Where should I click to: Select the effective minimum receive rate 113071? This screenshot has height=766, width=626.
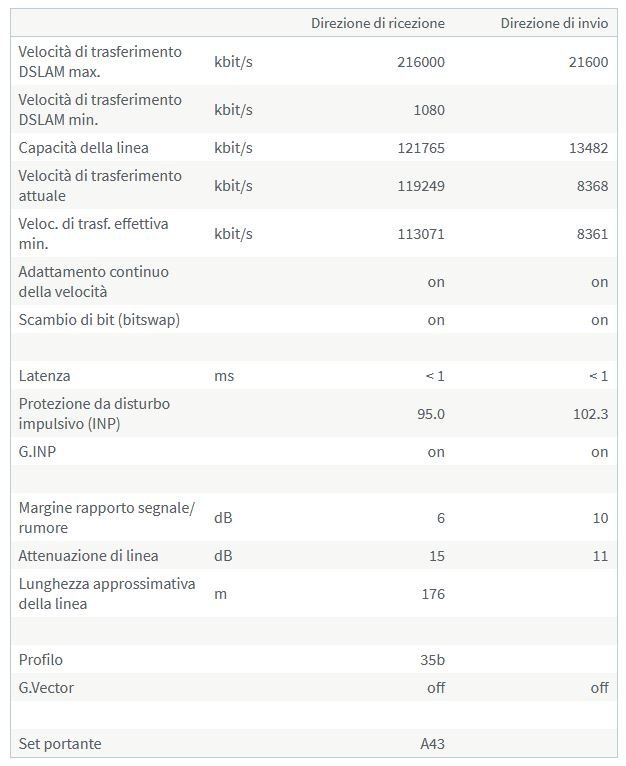(420, 234)
